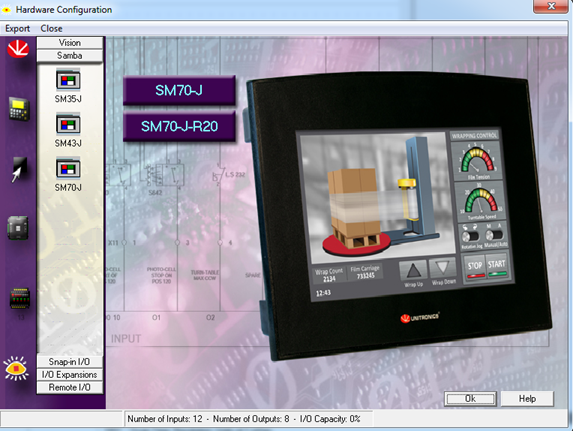This screenshot has width=573, height=431.
Task: Click the black touch panel cursor icon
Action: (19, 169)
